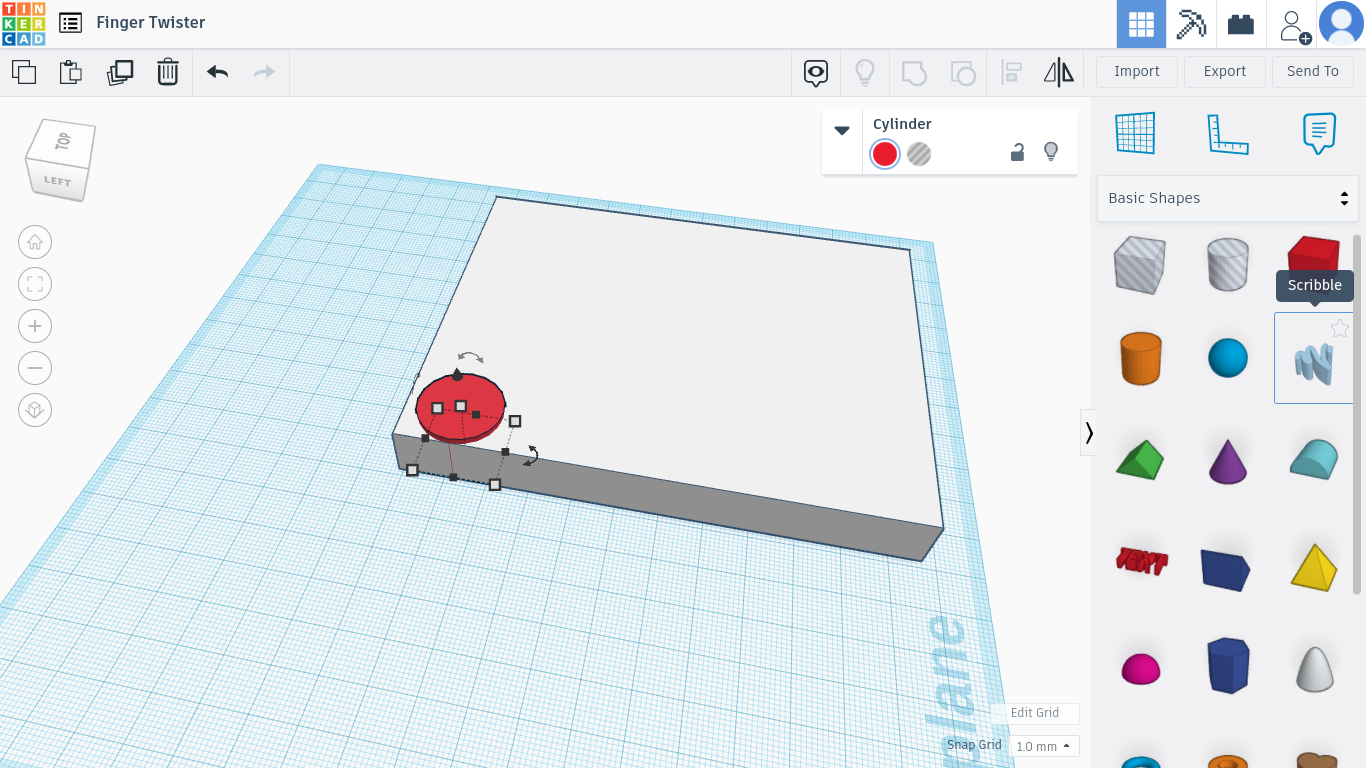Image resolution: width=1366 pixels, height=768 pixels.
Task: Click the Tinkercad logo
Action: pos(23,23)
